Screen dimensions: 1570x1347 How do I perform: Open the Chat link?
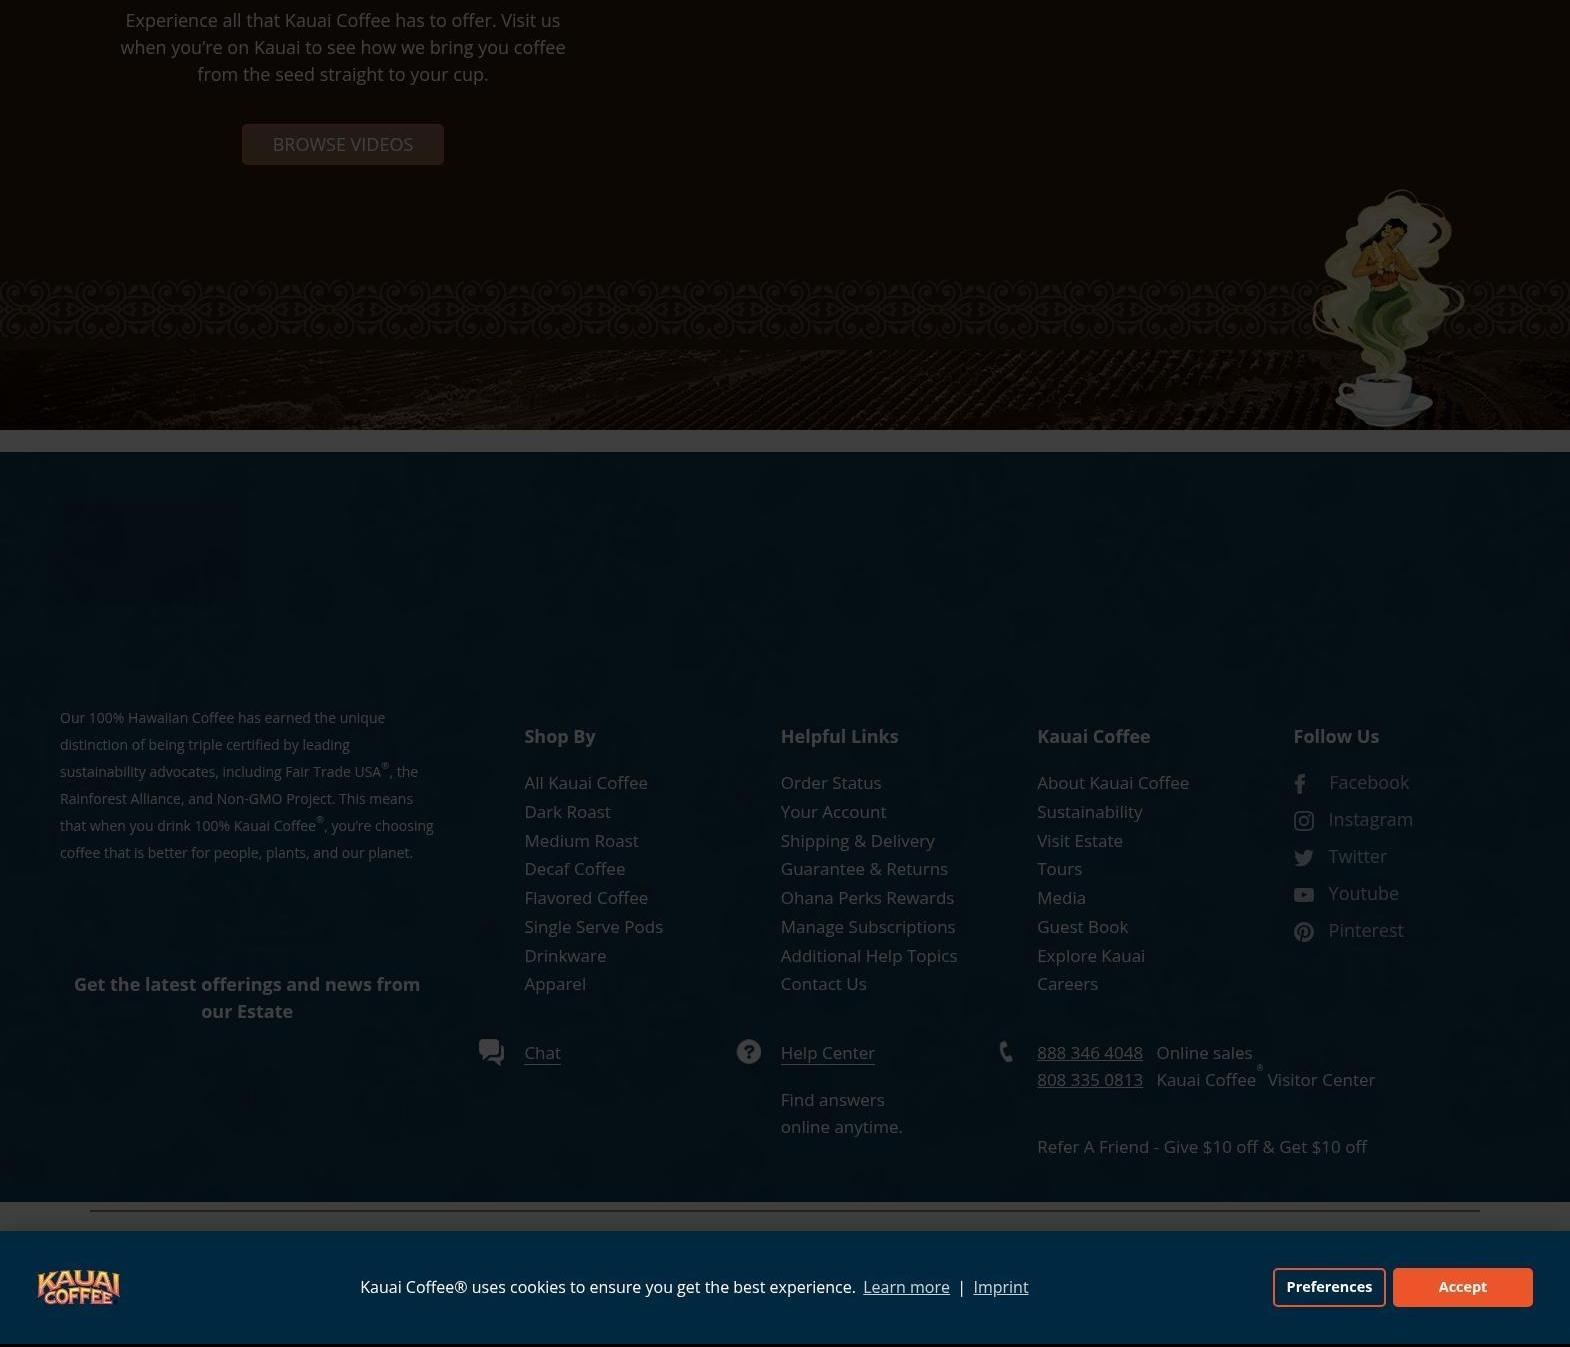542,1053
